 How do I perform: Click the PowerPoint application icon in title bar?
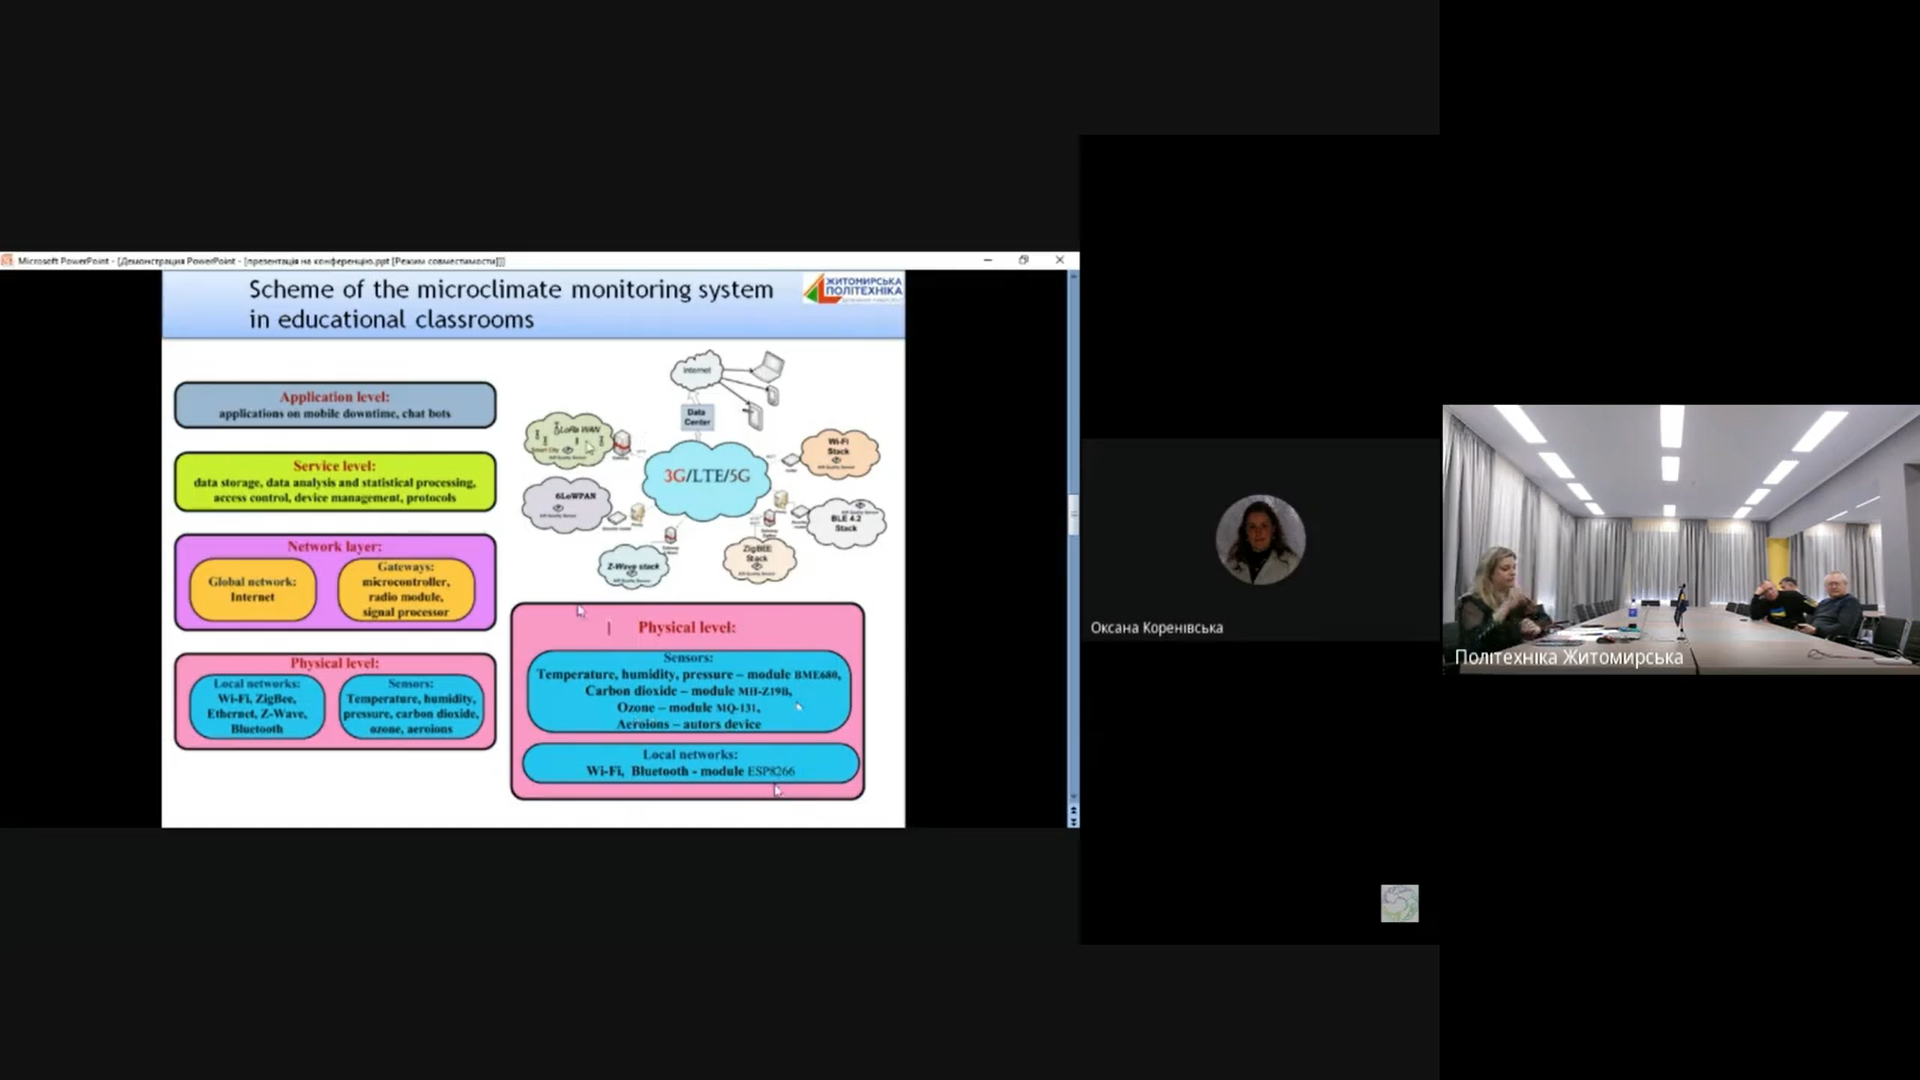pyautogui.click(x=7, y=261)
